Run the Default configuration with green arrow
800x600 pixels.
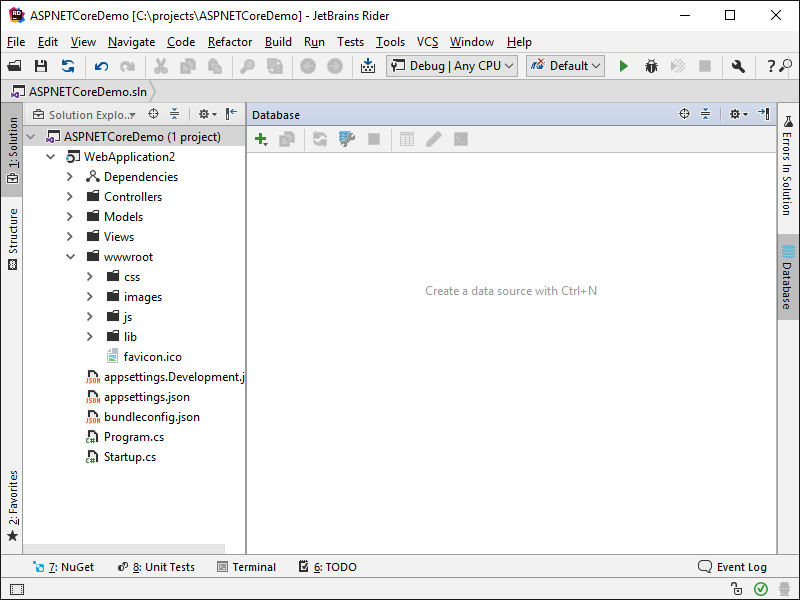(623, 66)
